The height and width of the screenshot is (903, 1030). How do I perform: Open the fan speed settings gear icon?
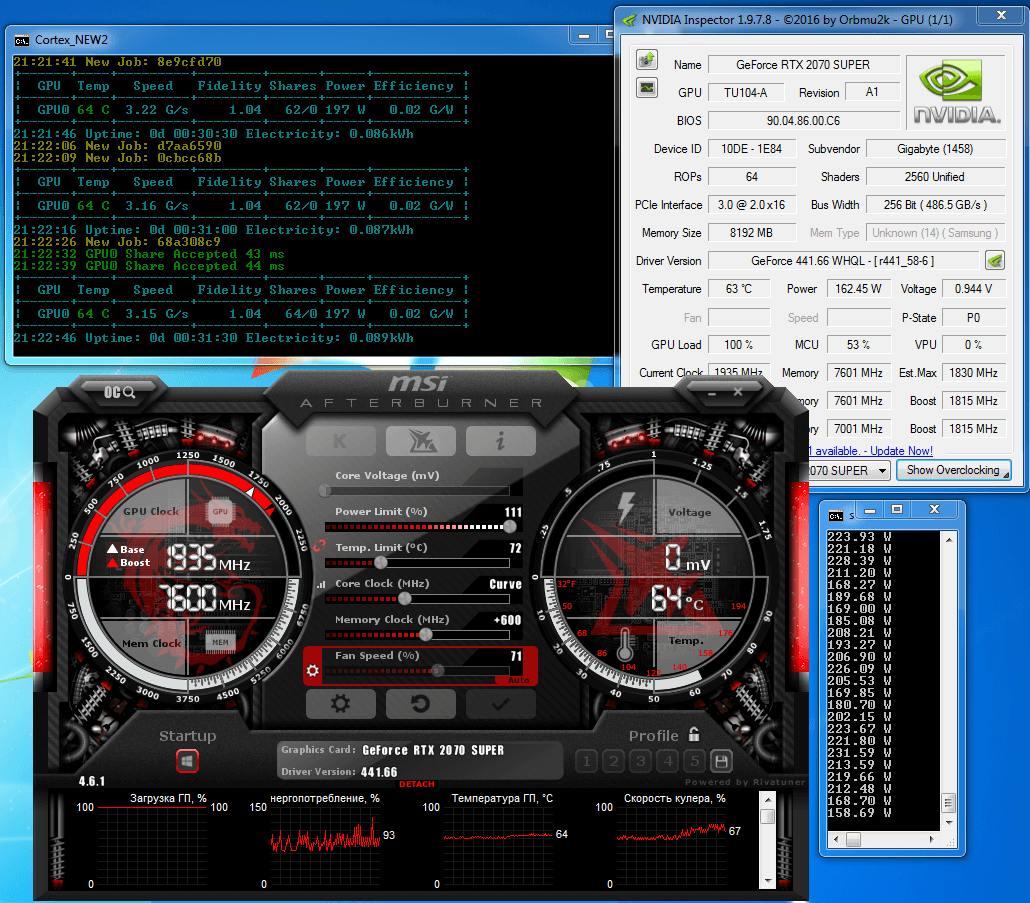coord(313,670)
